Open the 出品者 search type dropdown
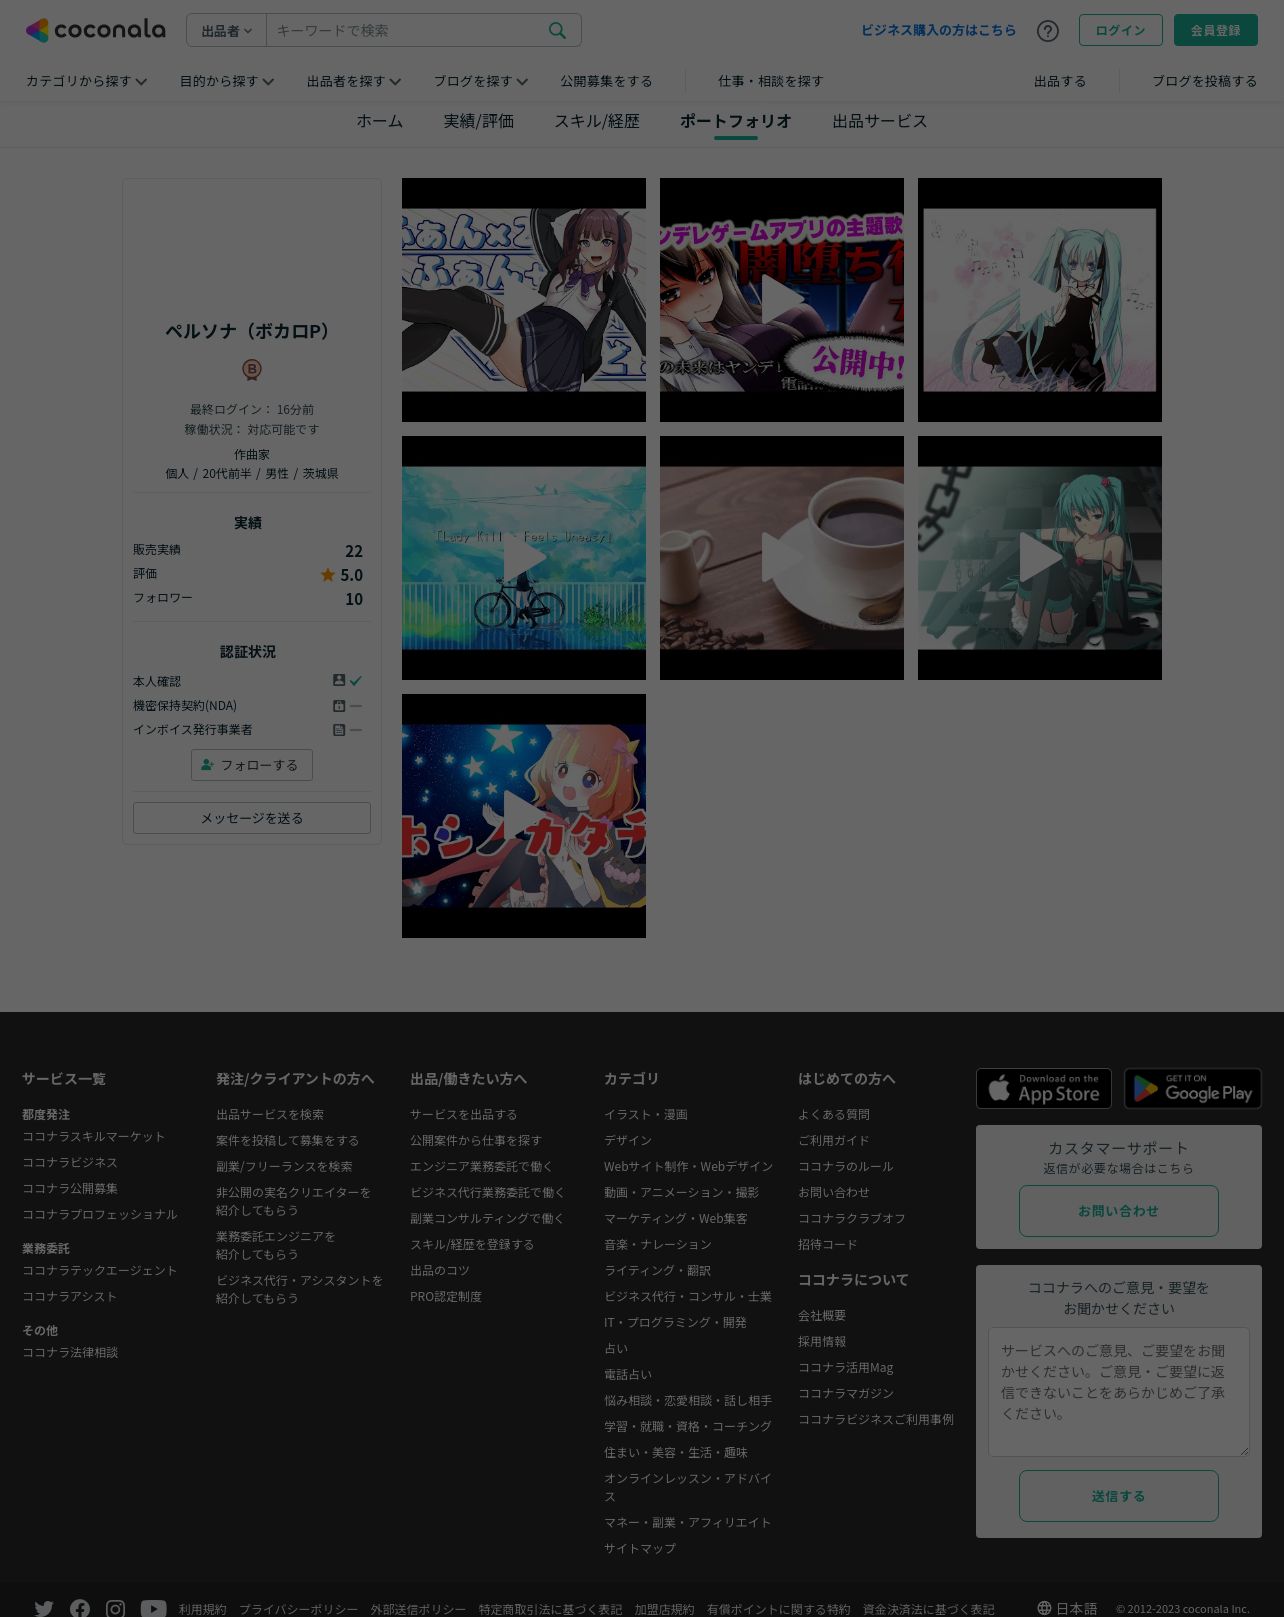Screen dimensions: 1284x1617 [227, 31]
